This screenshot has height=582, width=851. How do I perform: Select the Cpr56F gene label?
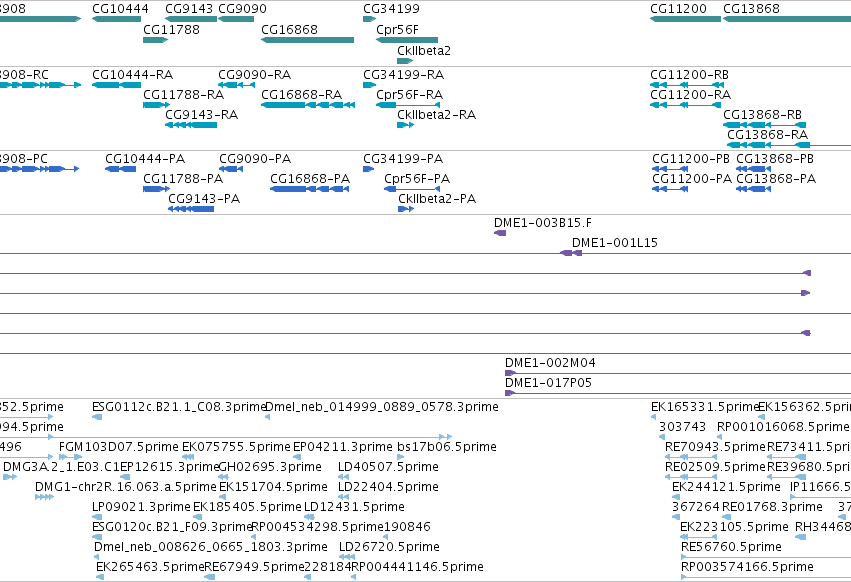[397, 29]
